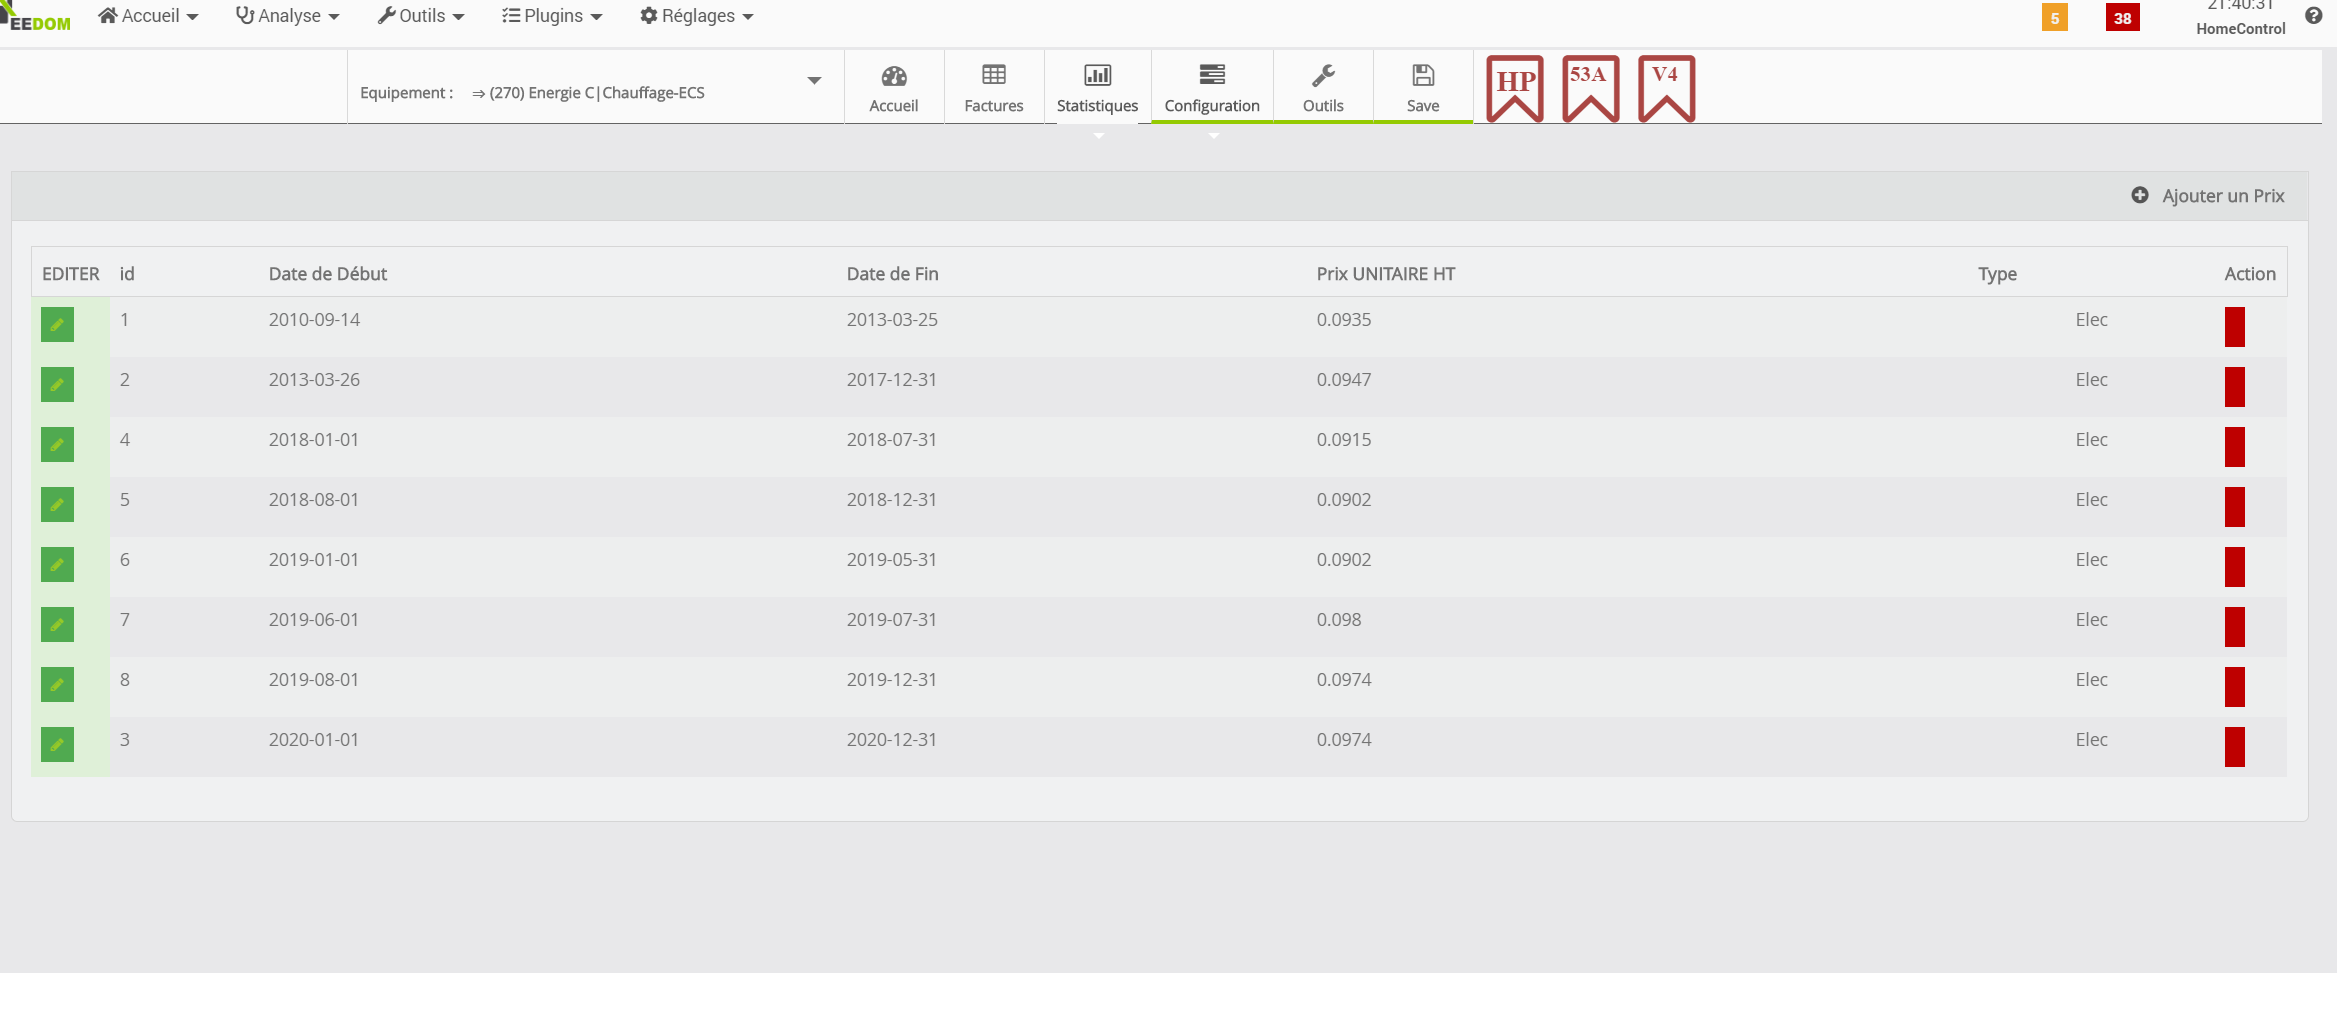Screen dimensions: 2337x1020
Task: Open the Analyse top menu
Action: [x=288, y=16]
